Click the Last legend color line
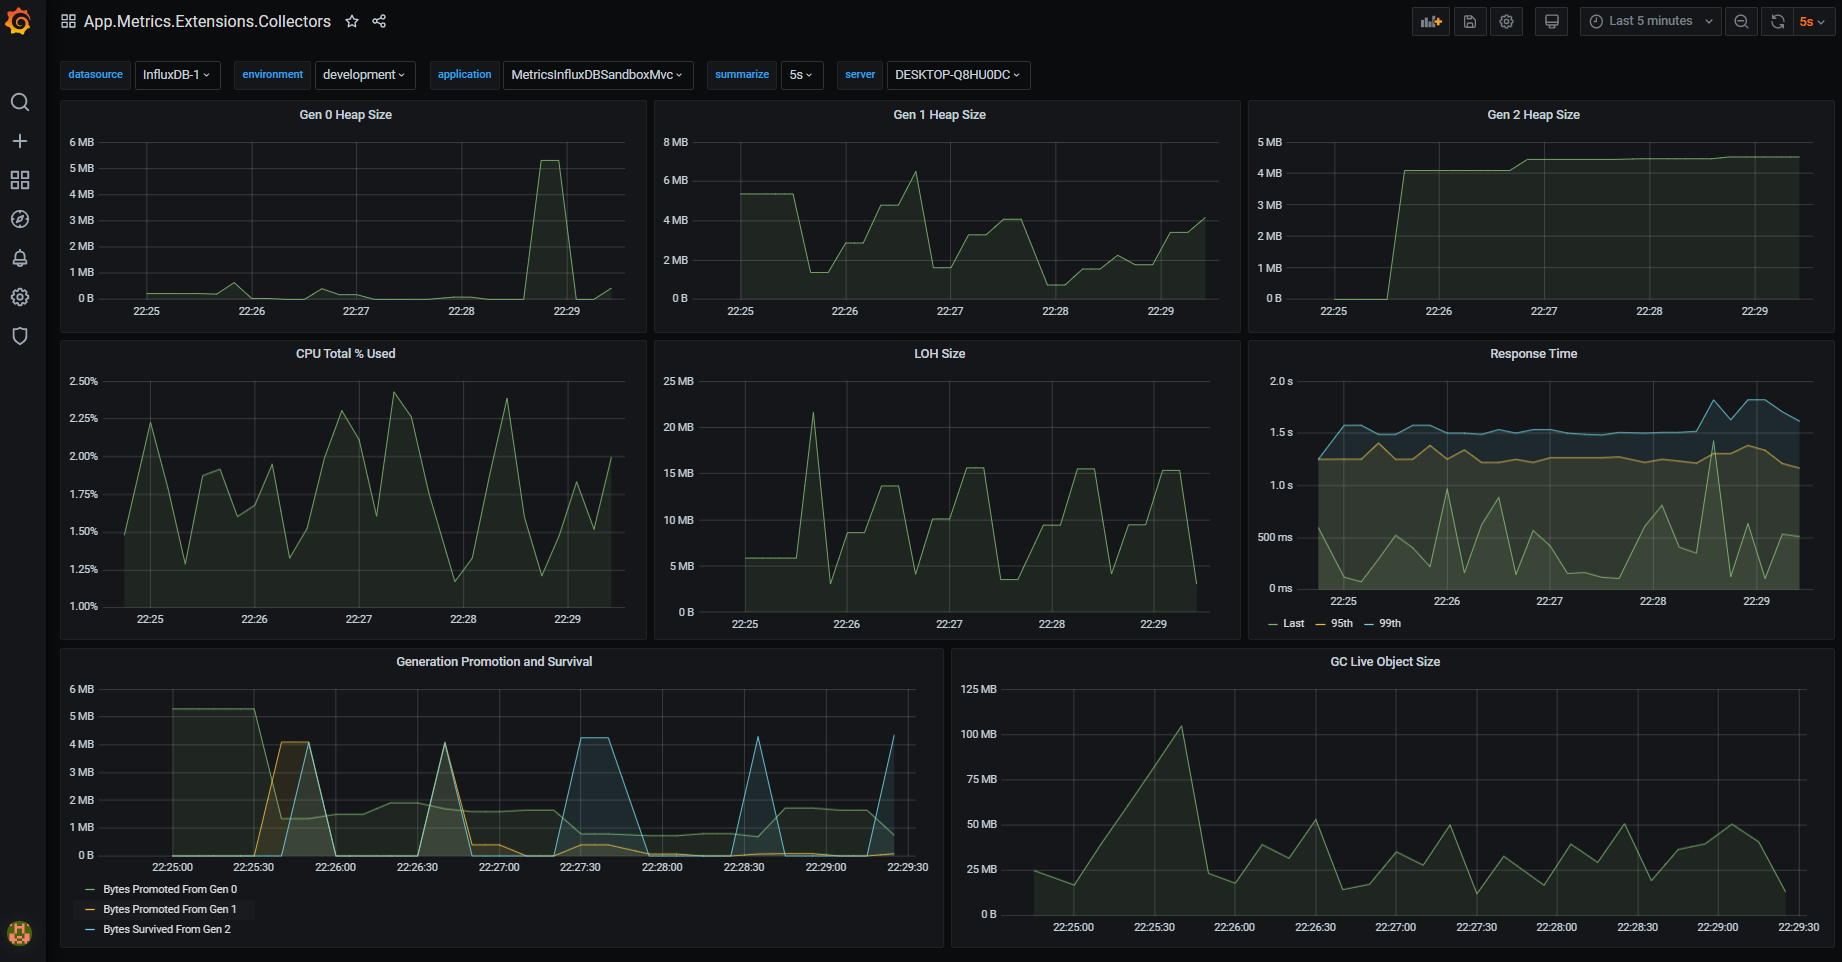Viewport: 1842px width, 962px height. (1273, 624)
